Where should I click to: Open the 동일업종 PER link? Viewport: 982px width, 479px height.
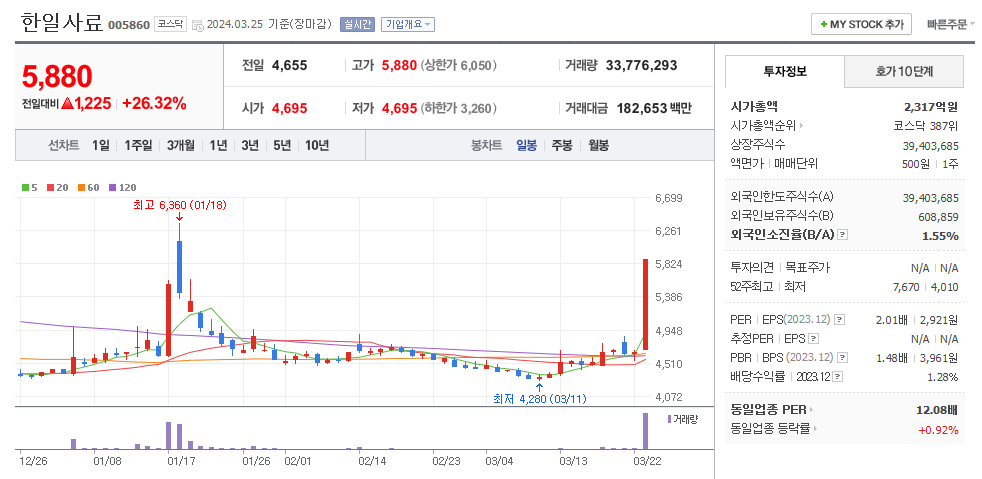pos(773,410)
